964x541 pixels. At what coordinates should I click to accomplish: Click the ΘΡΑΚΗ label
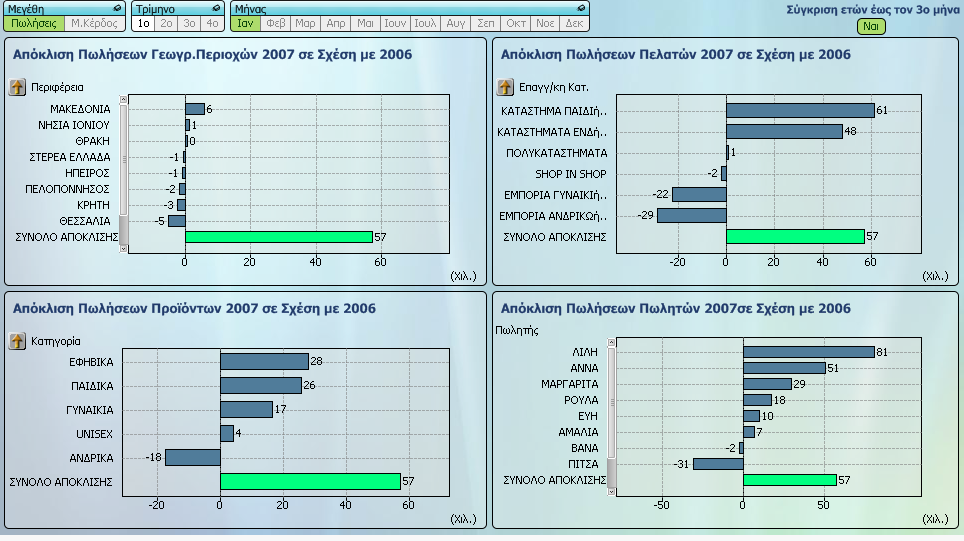click(x=92, y=141)
